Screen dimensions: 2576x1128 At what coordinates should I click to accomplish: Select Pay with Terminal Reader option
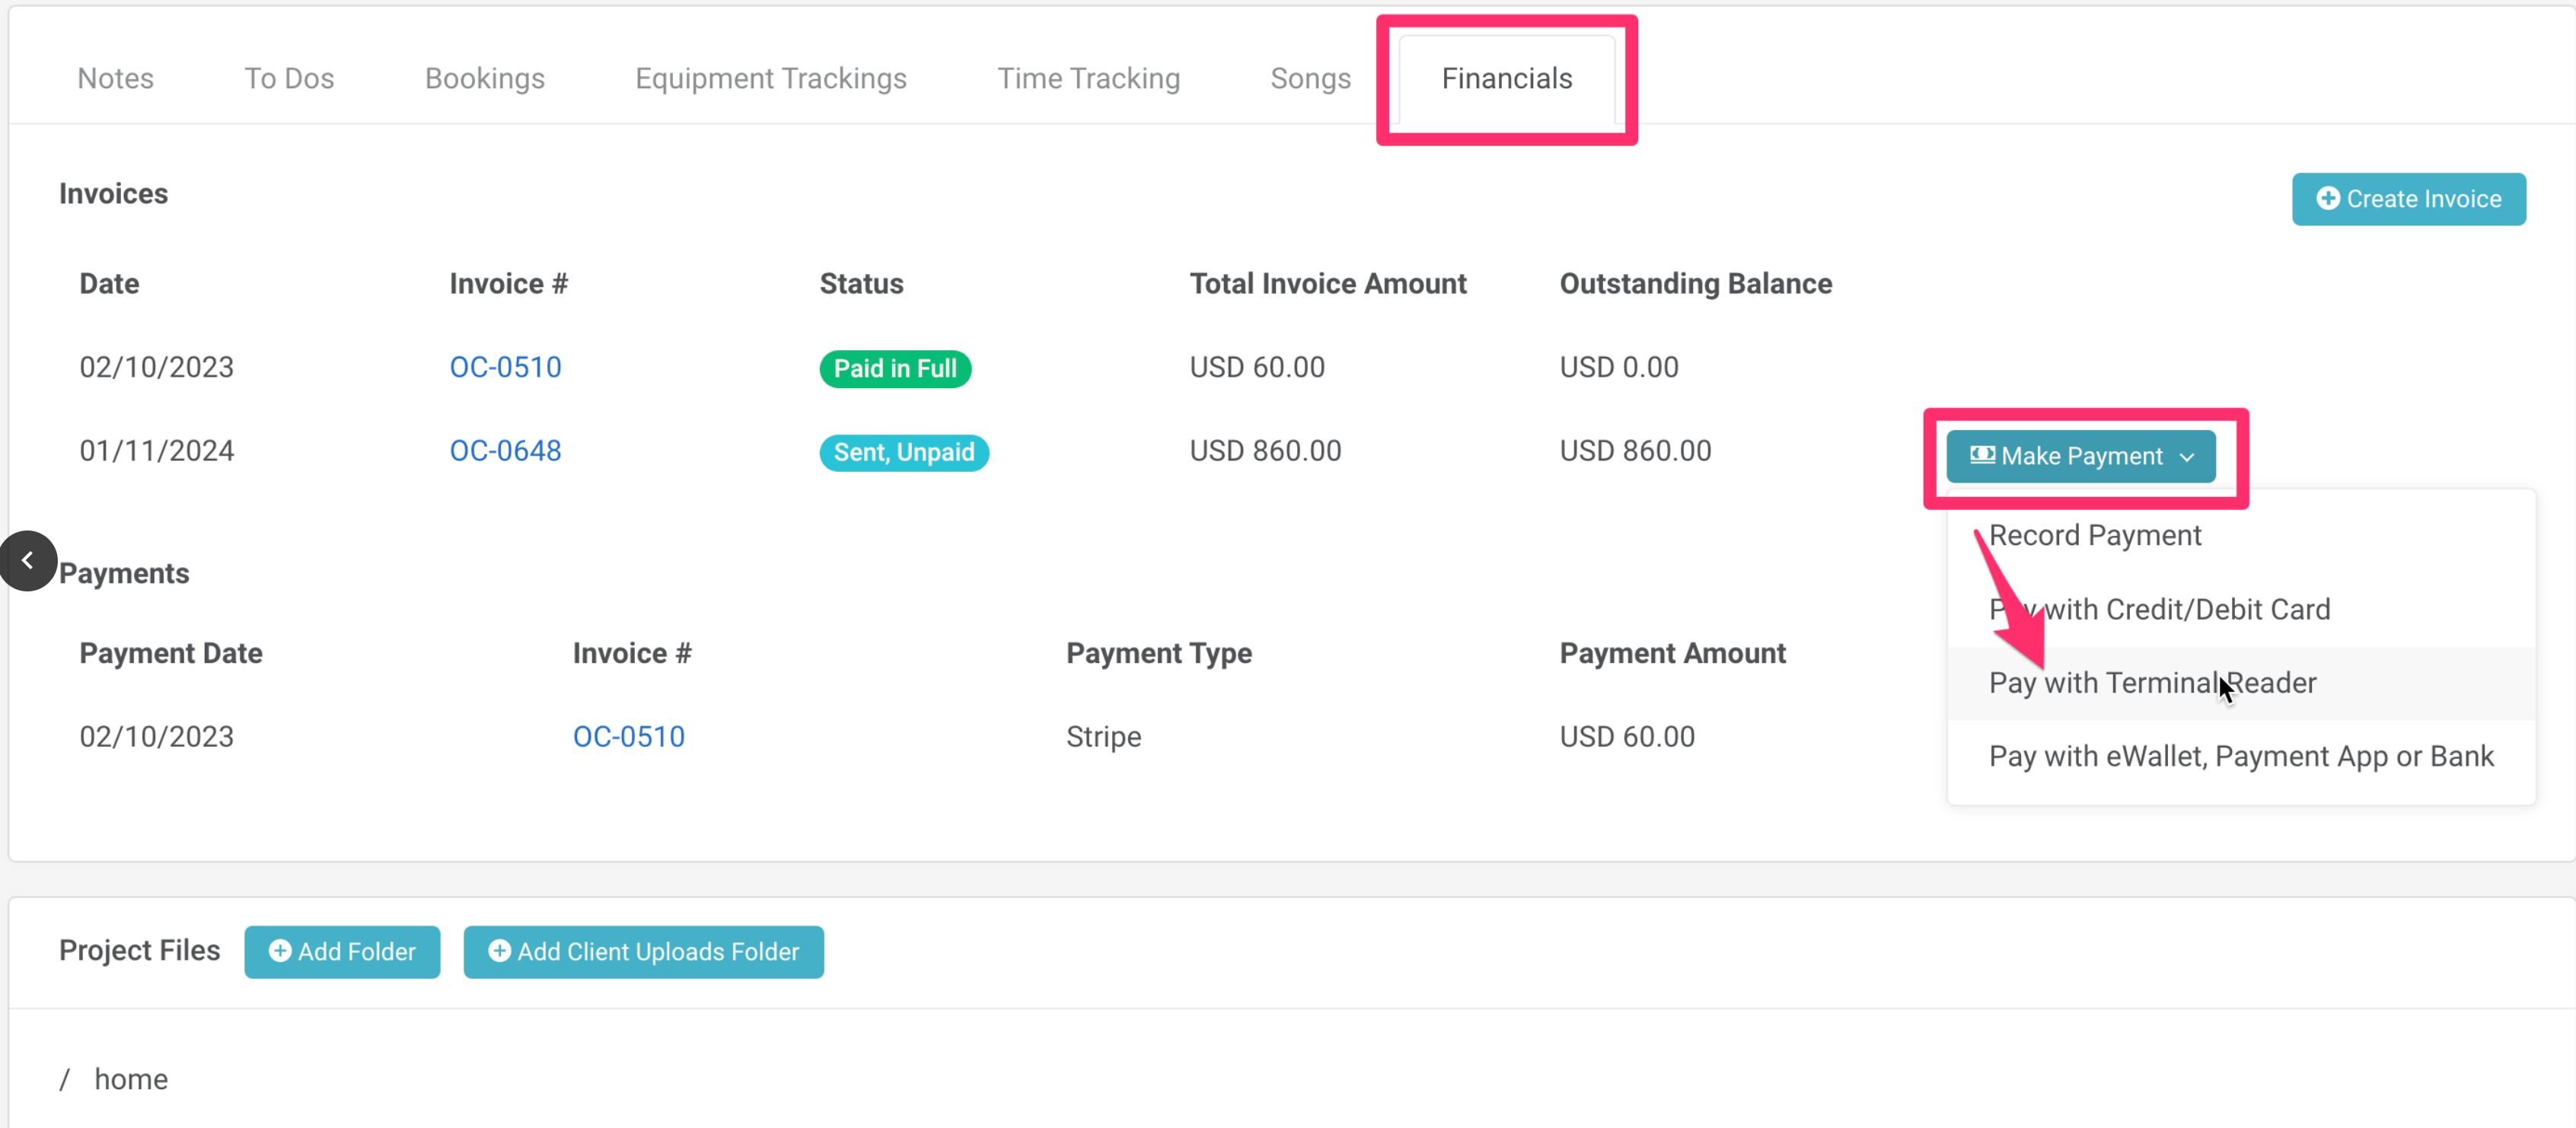pyautogui.click(x=2151, y=683)
